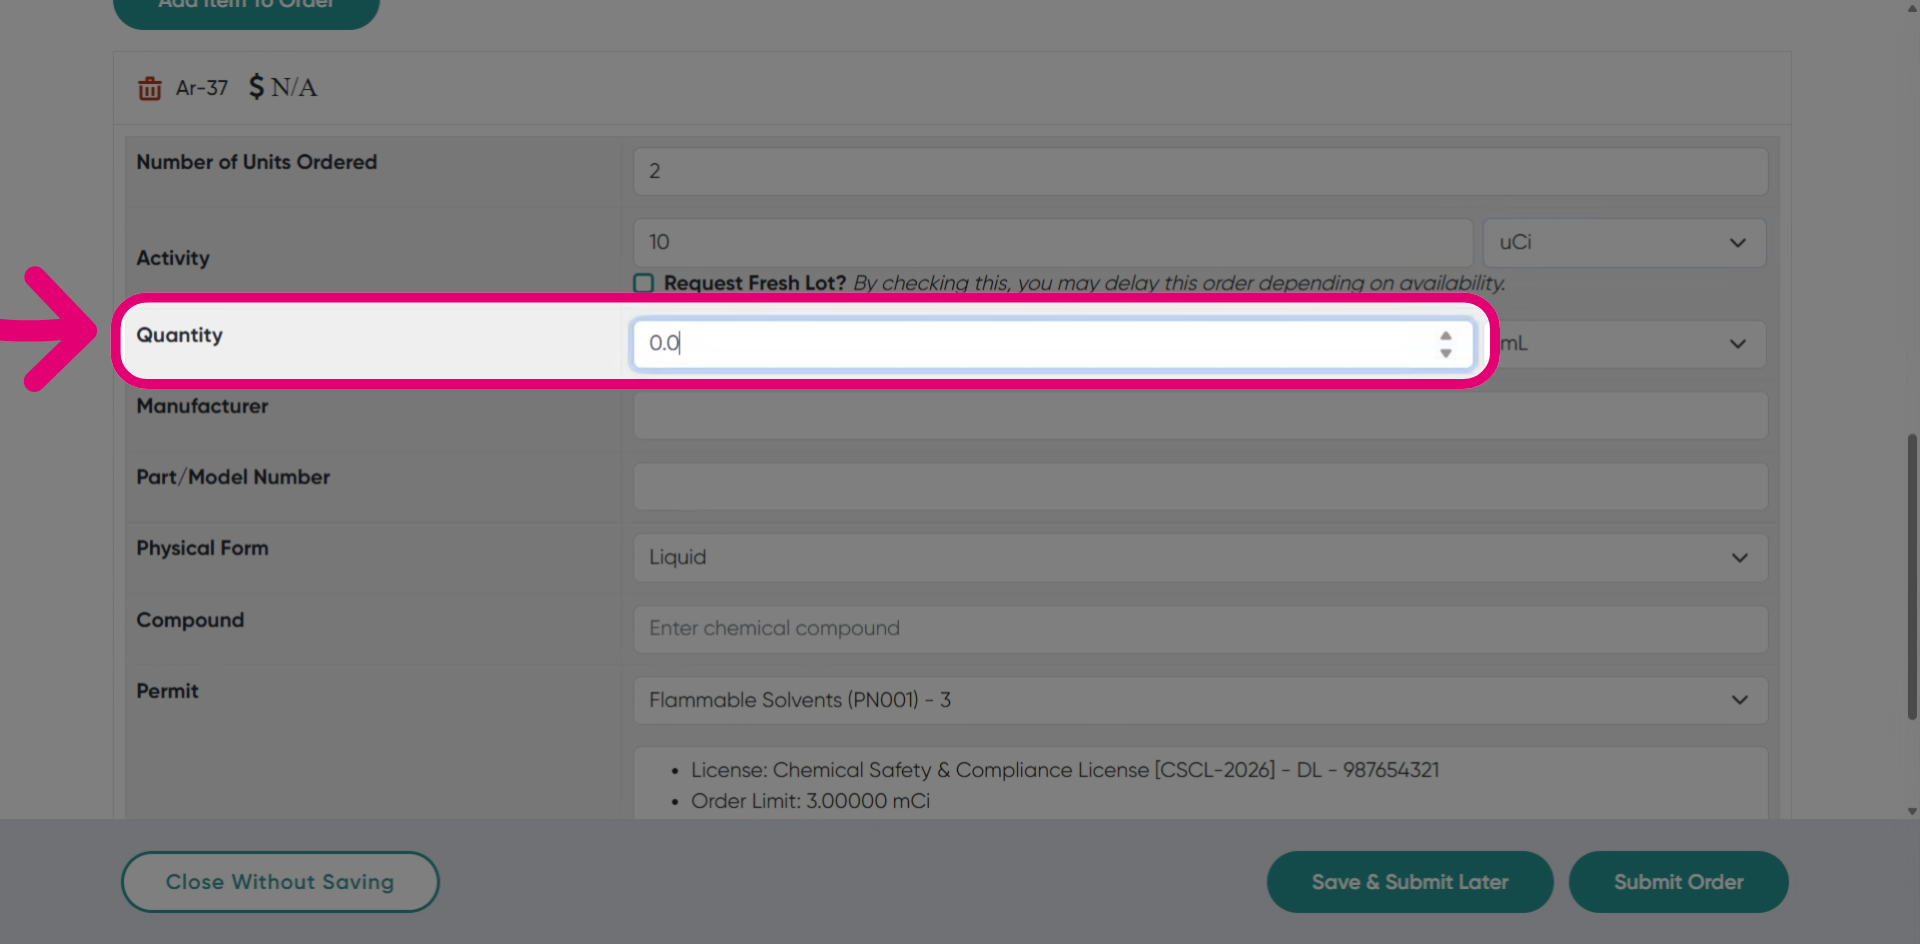Click Close Without Saving button

coord(280,882)
